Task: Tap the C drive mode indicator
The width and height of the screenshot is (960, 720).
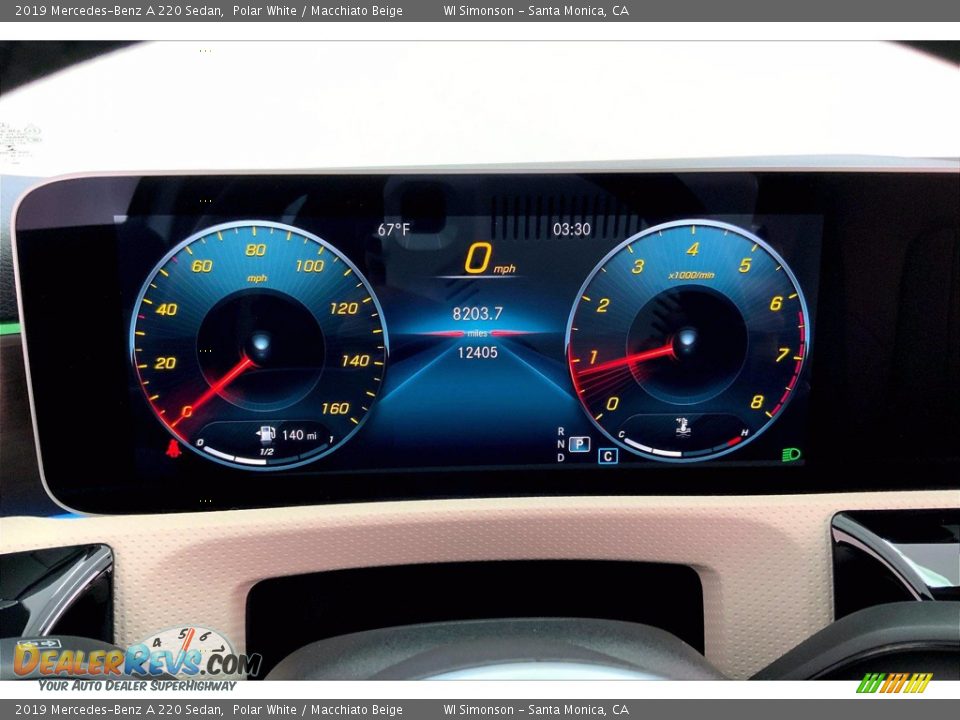Action: (x=608, y=456)
